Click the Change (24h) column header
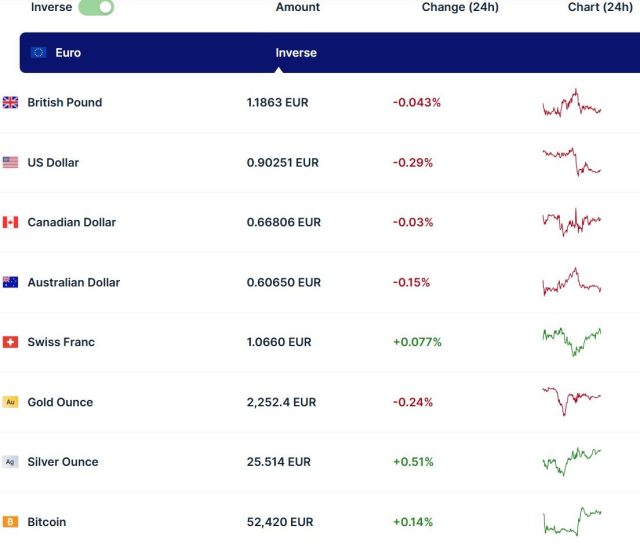 point(460,7)
